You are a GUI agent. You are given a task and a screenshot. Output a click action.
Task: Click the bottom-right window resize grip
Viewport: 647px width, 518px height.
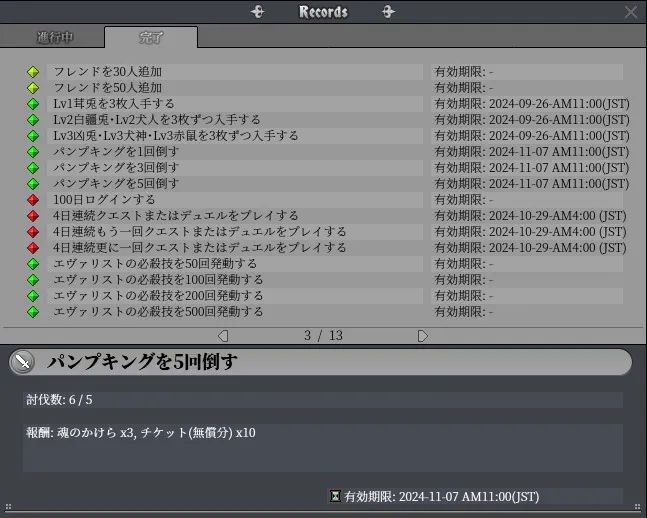click(x=638, y=507)
